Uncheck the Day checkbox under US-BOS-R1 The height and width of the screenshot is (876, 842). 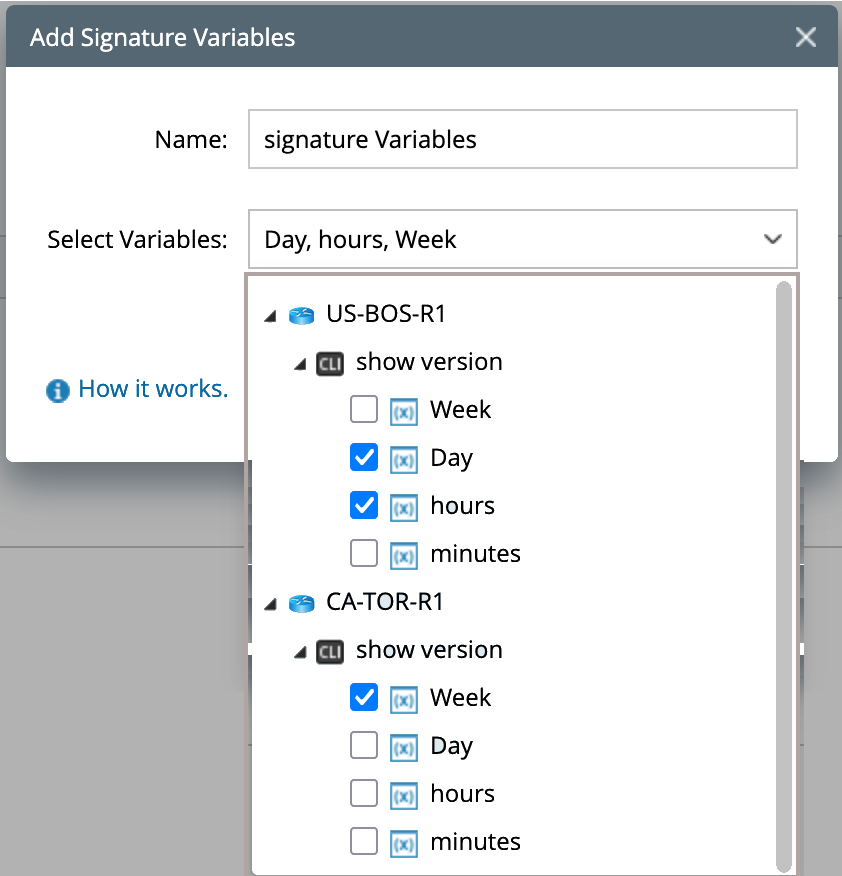coord(364,458)
